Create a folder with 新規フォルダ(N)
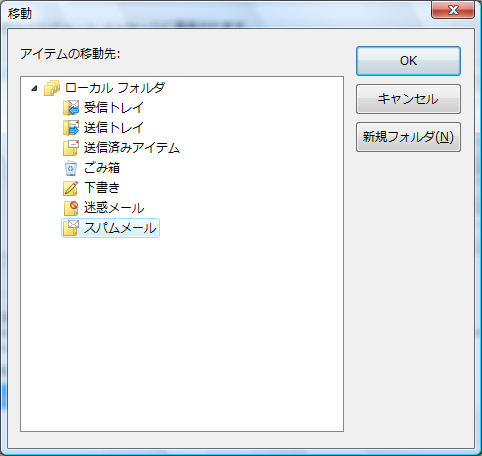The width and height of the screenshot is (482, 456). (408, 137)
